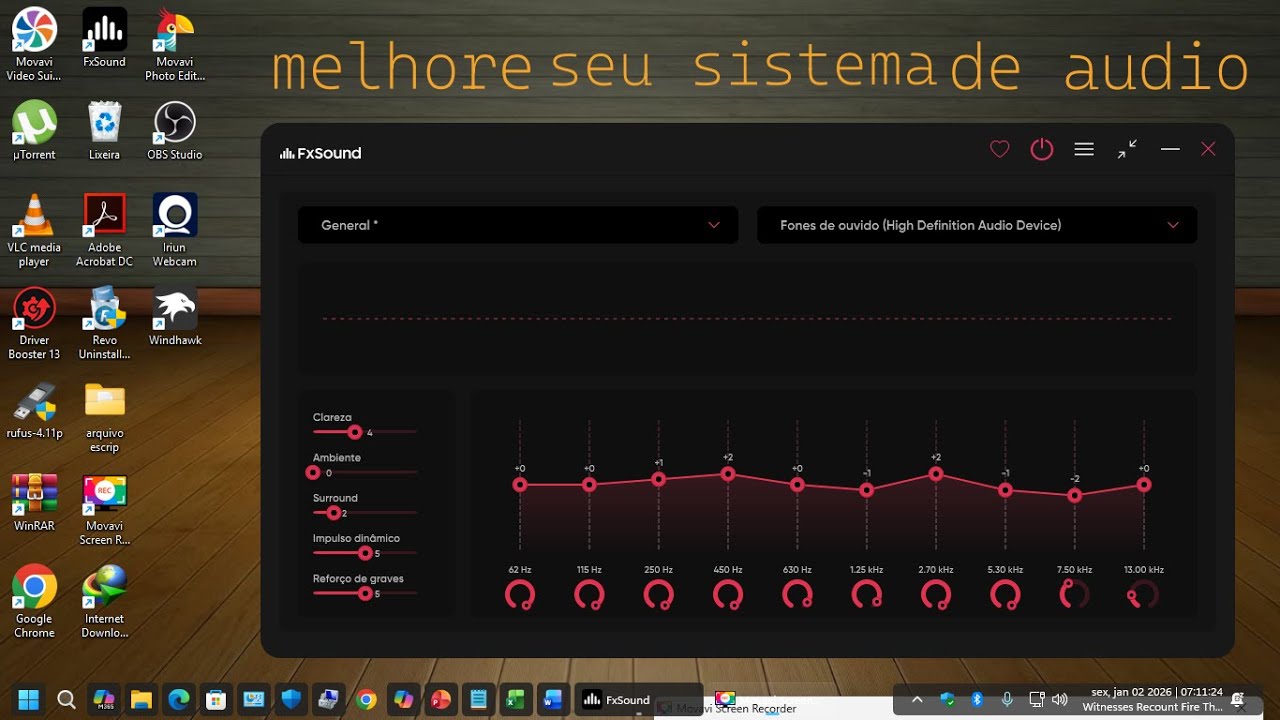Open Lixeira recycle bin icon

pos(104,131)
